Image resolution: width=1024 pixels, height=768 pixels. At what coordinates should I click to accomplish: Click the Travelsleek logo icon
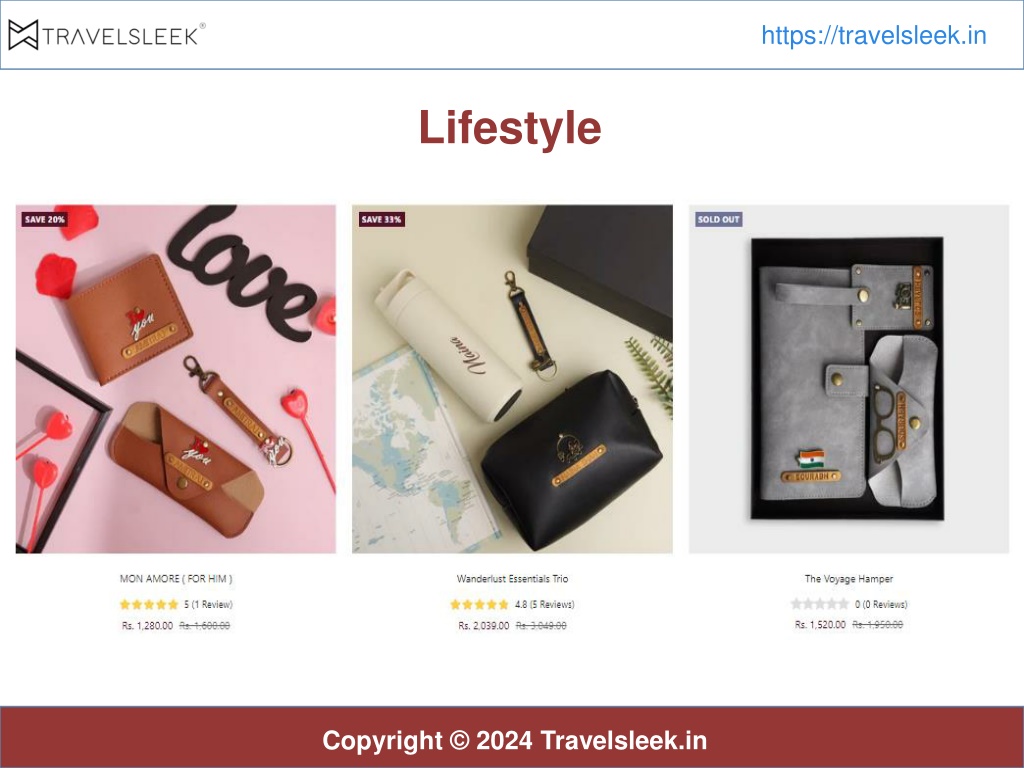pyautogui.click(x=24, y=35)
